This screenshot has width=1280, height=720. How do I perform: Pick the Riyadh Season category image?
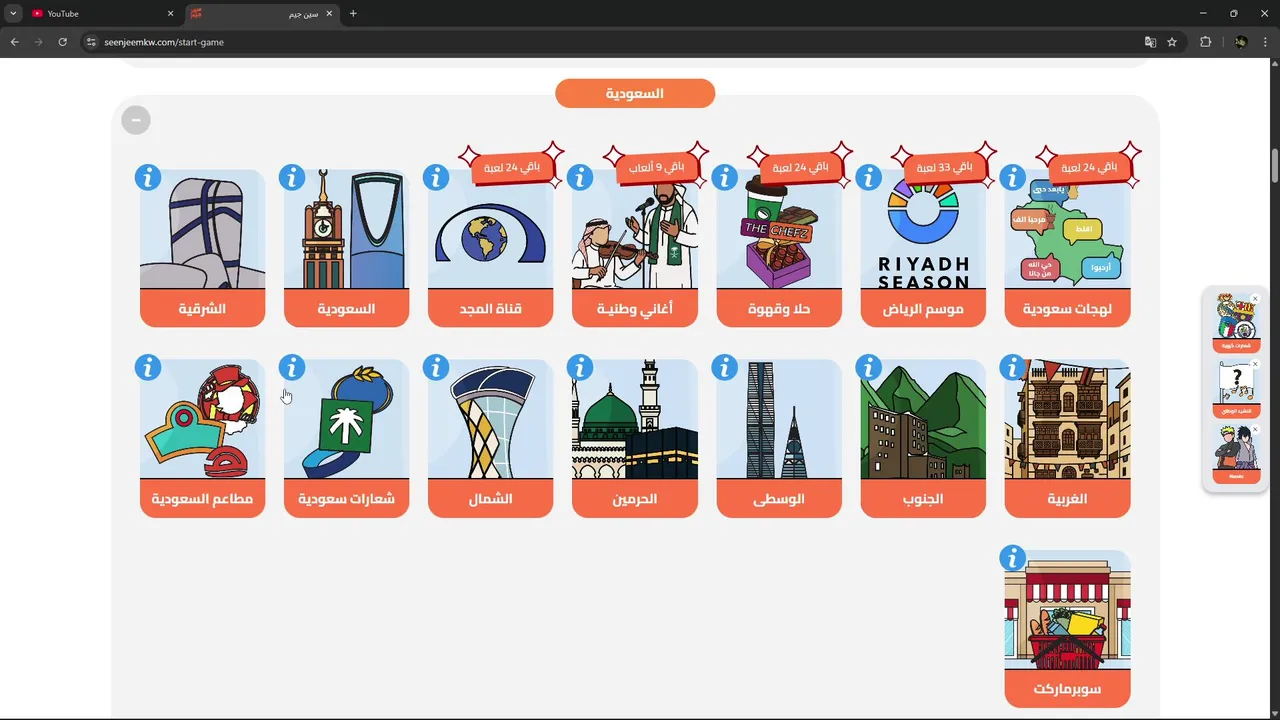click(923, 230)
